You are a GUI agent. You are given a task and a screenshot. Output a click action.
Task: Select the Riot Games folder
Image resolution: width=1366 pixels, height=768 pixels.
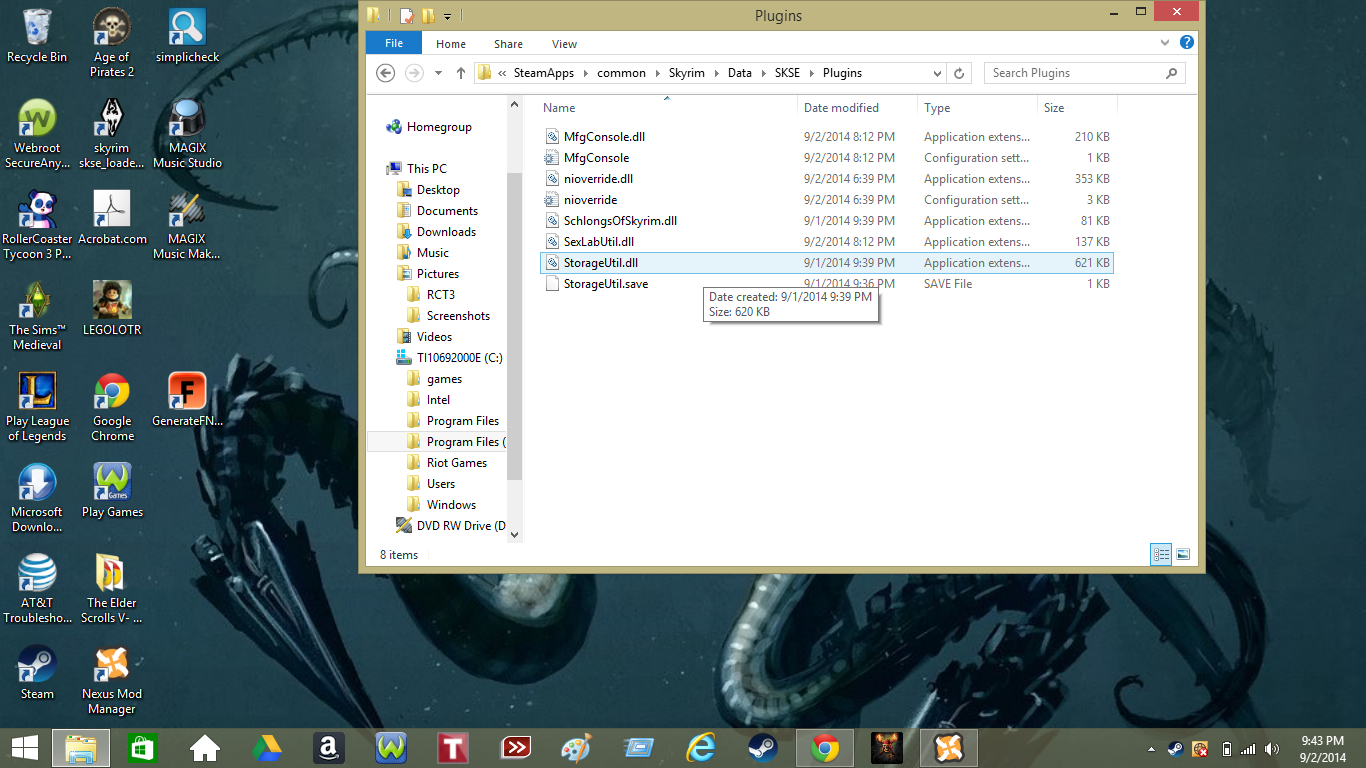point(457,463)
